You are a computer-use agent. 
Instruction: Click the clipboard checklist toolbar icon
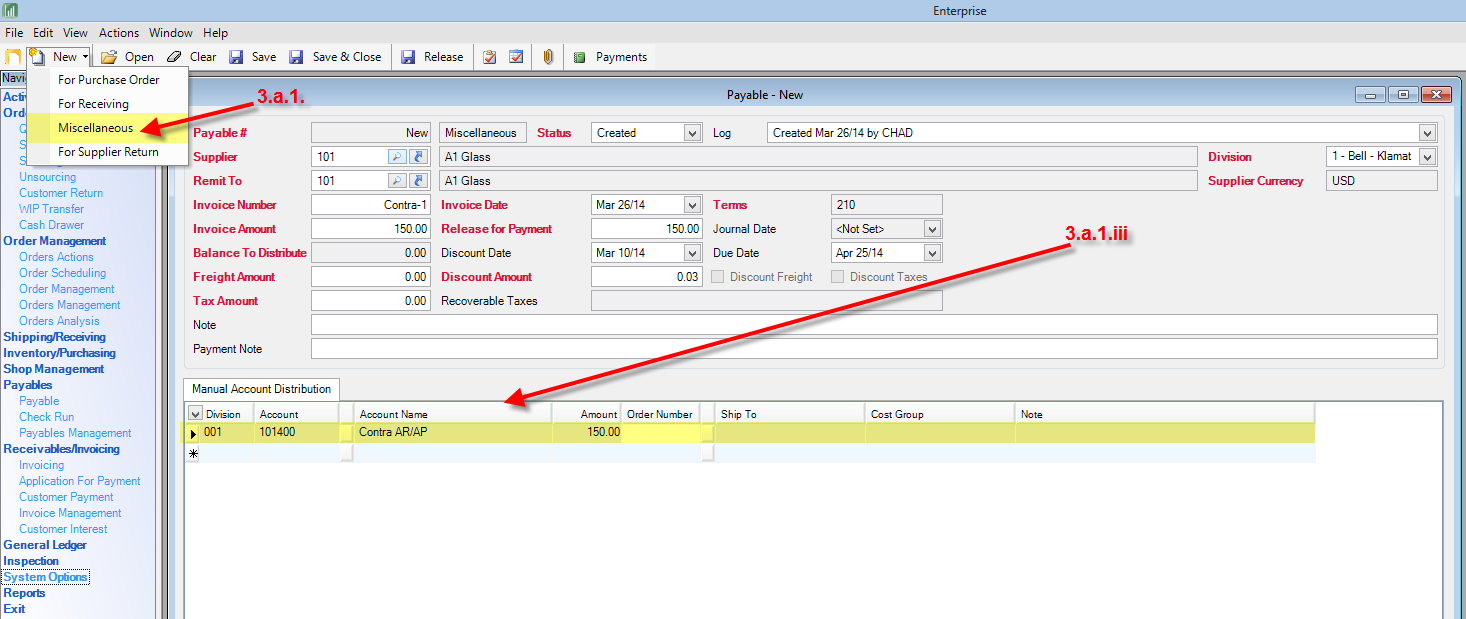[490, 57]
